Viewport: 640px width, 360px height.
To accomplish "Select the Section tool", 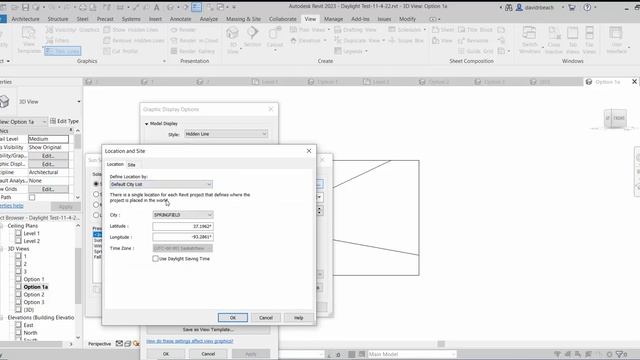I will click(252, 37).
